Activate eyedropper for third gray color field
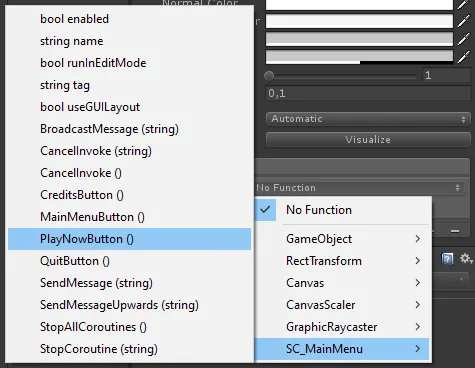Screen dimensions: 475x368 click(x=463, y=39)
